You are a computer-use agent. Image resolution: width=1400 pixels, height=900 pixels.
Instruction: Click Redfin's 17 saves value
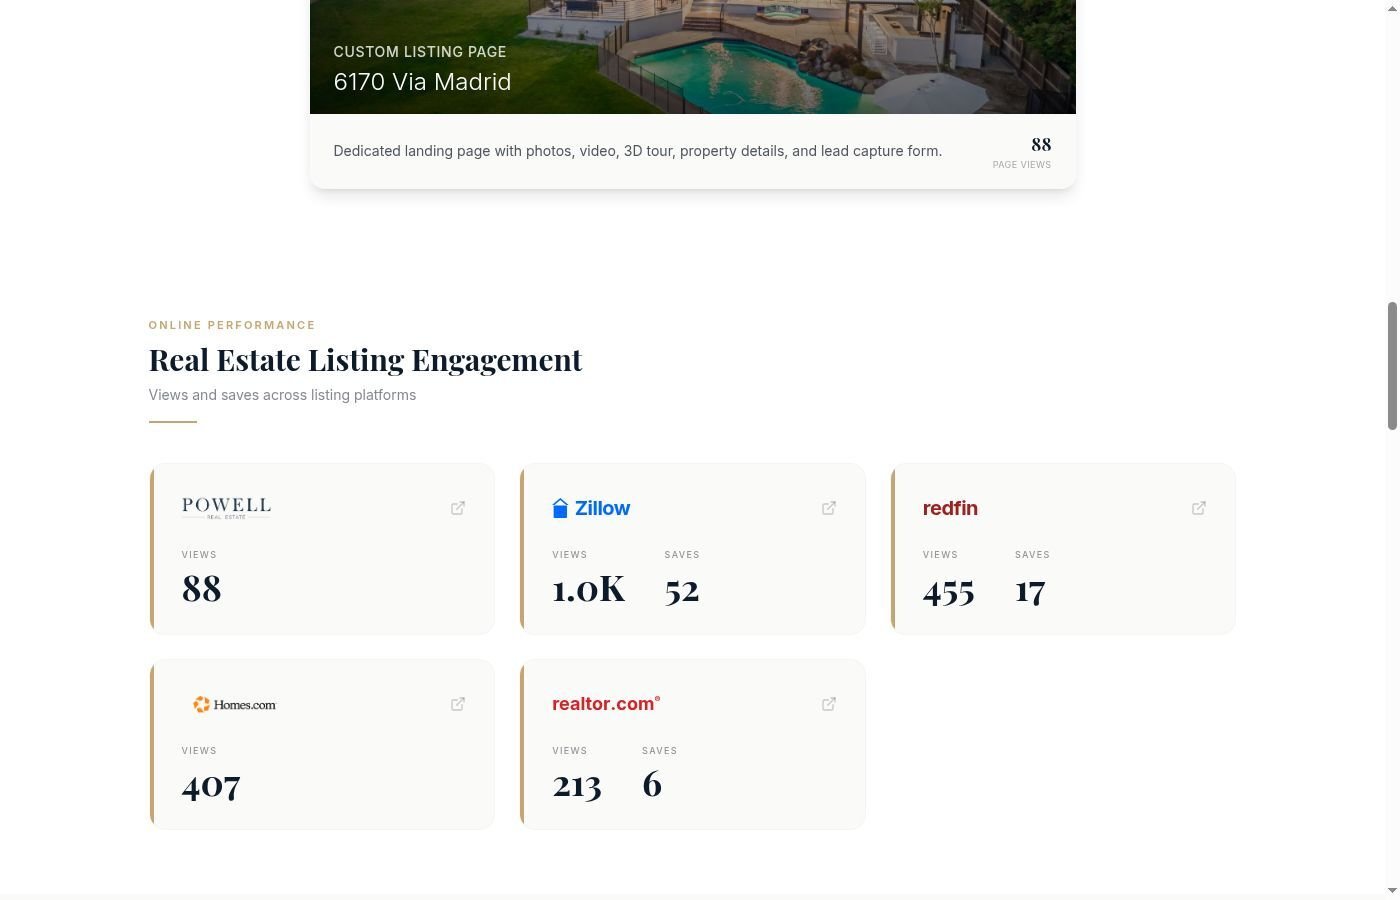tap(1030, 590)
